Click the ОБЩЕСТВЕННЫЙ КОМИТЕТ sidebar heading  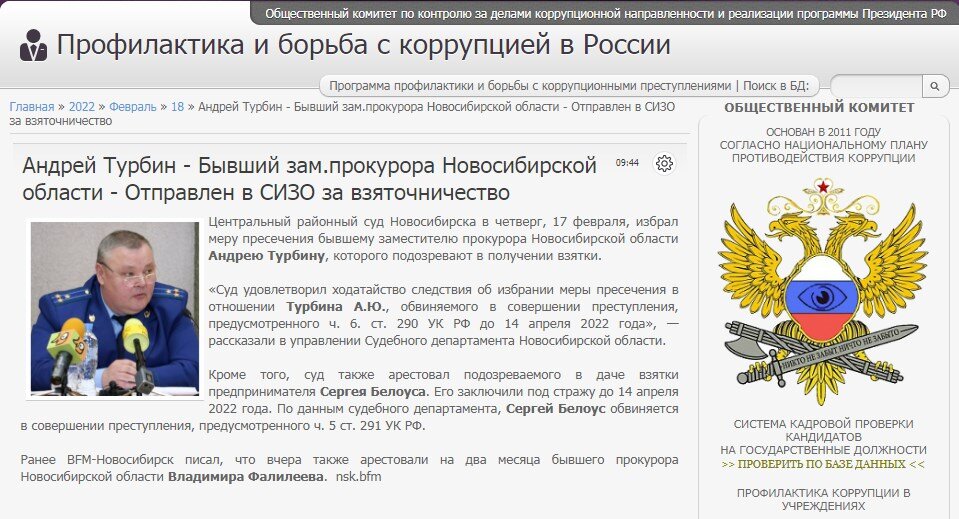819,108
